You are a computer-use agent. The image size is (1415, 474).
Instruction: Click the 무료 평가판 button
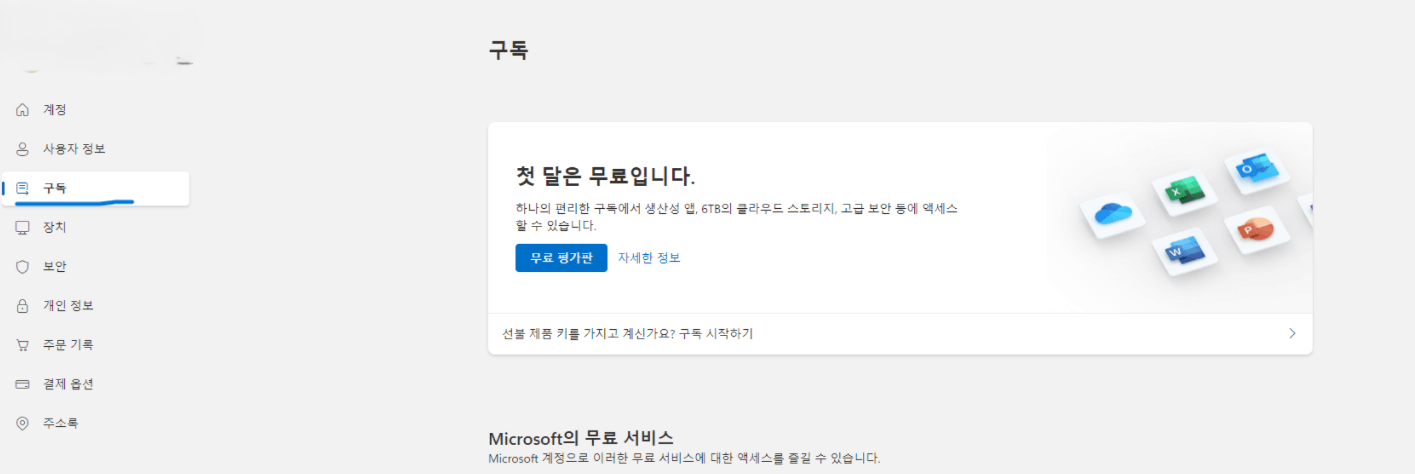[x=561, y=258]
